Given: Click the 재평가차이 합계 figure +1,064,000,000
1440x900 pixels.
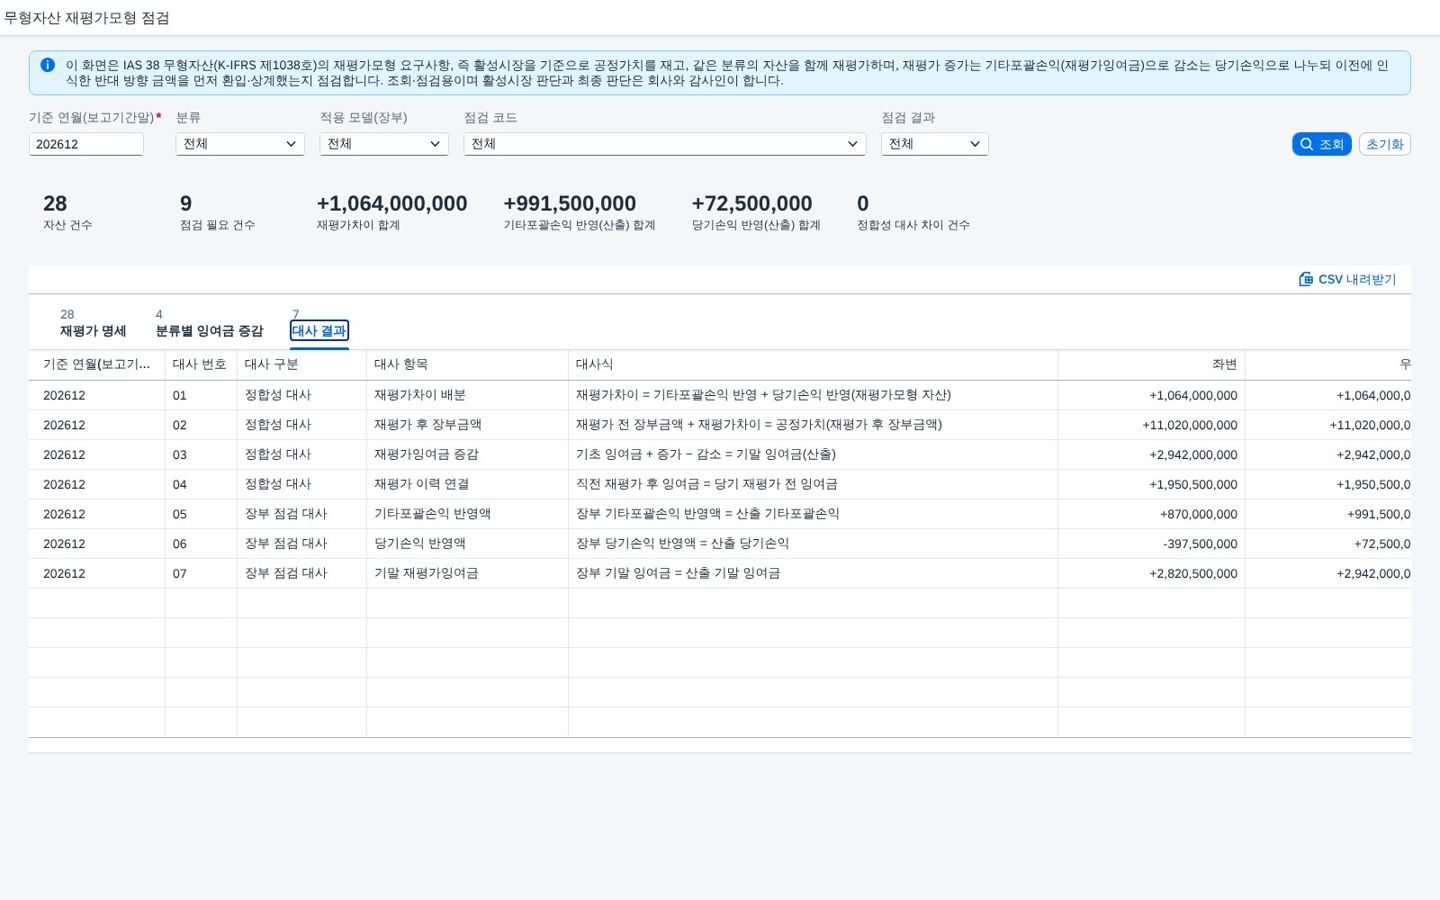Looking at the screenshot, I should tap(392, 204).
